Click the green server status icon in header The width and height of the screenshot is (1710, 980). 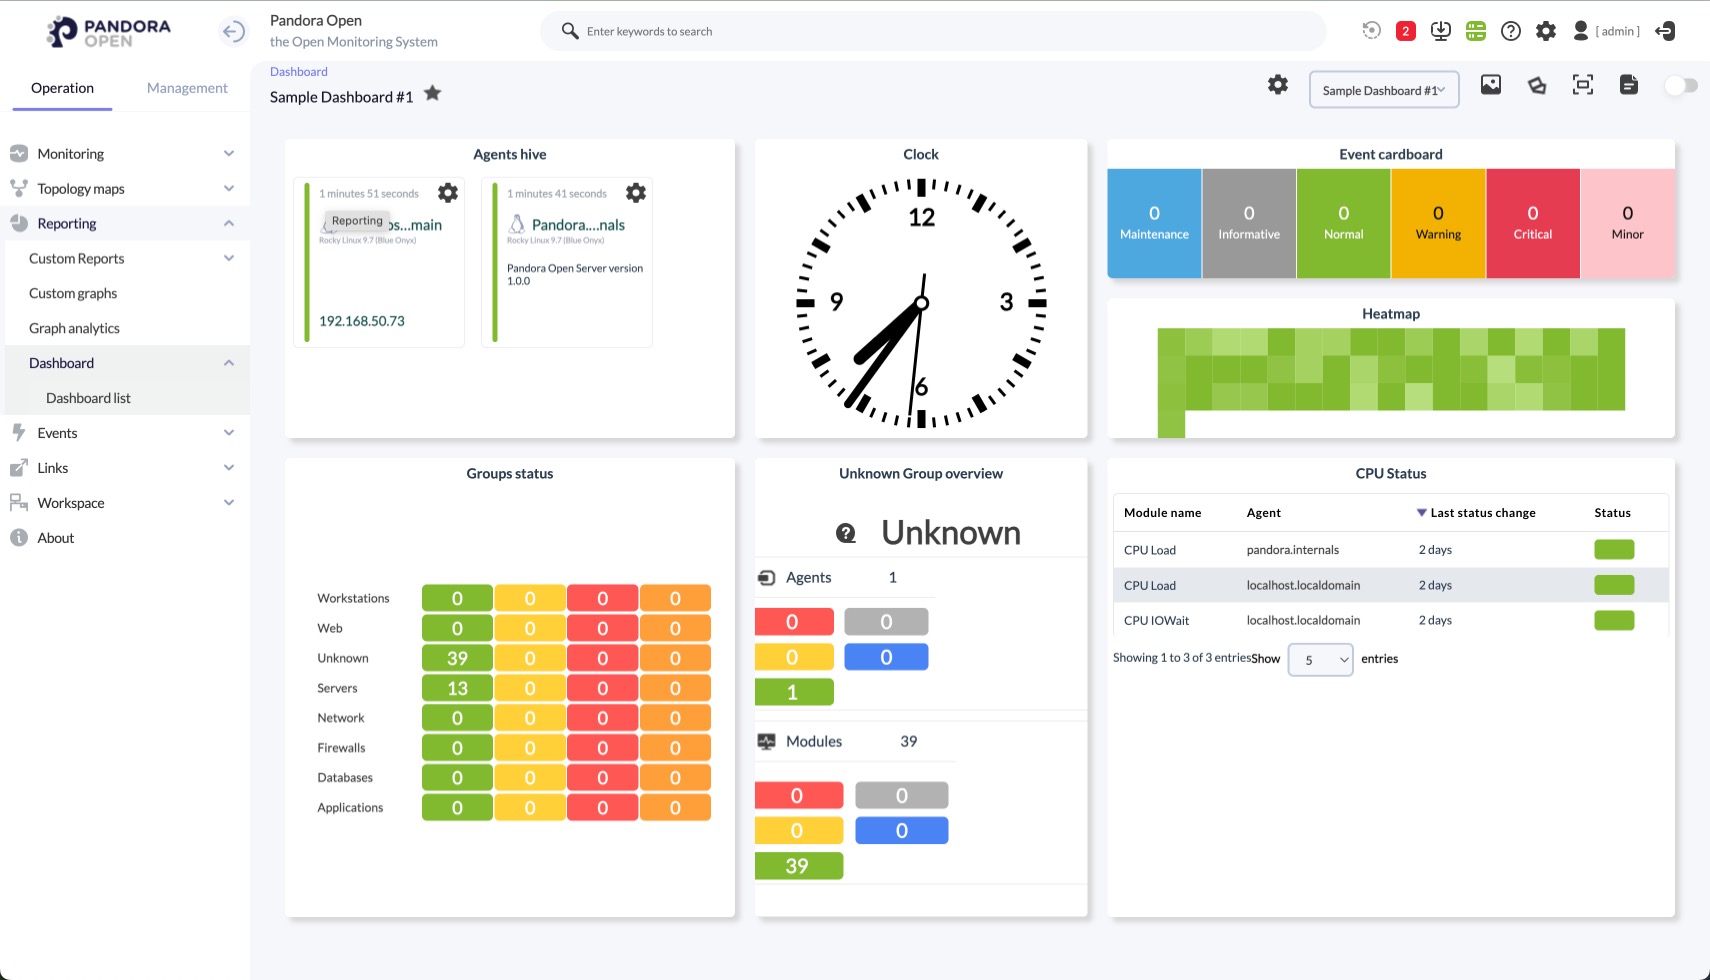1475,31
